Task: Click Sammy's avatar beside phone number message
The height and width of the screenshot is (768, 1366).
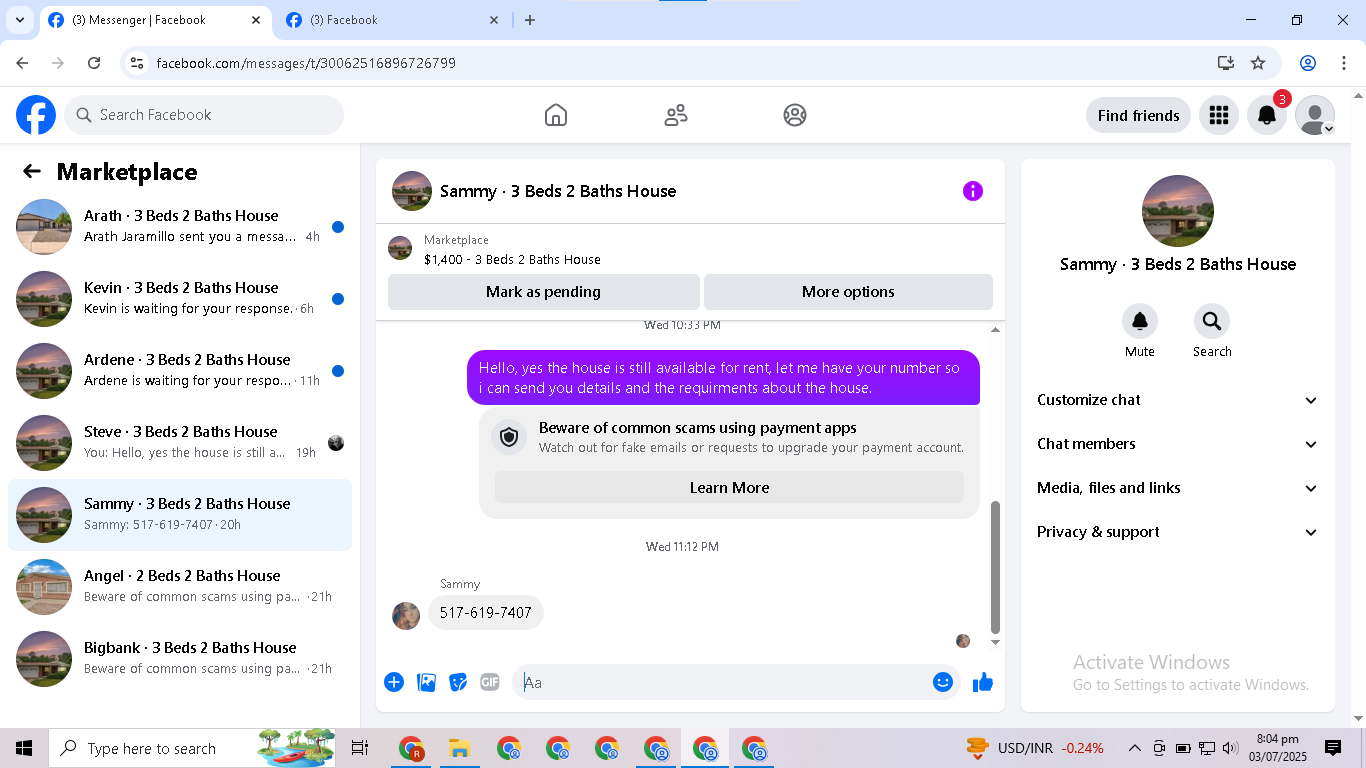Action: coord(406,616)
